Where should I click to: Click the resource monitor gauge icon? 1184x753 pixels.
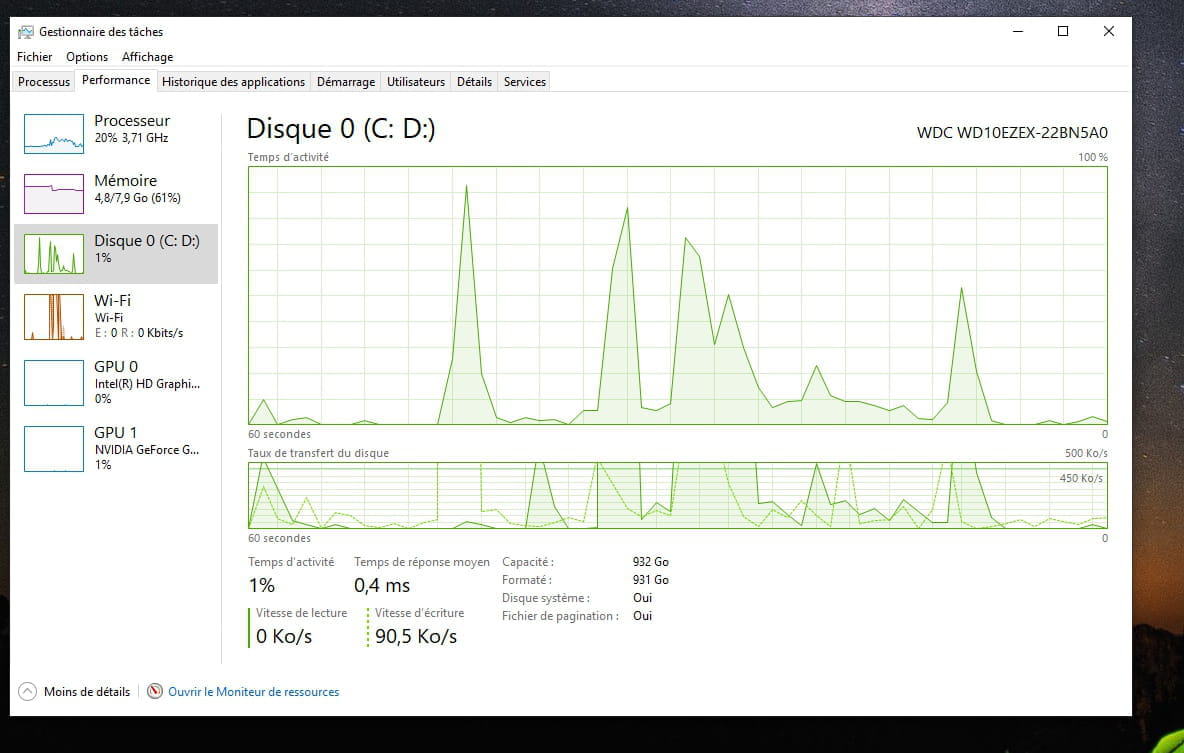pyautogui.click(x=155, y=691)
